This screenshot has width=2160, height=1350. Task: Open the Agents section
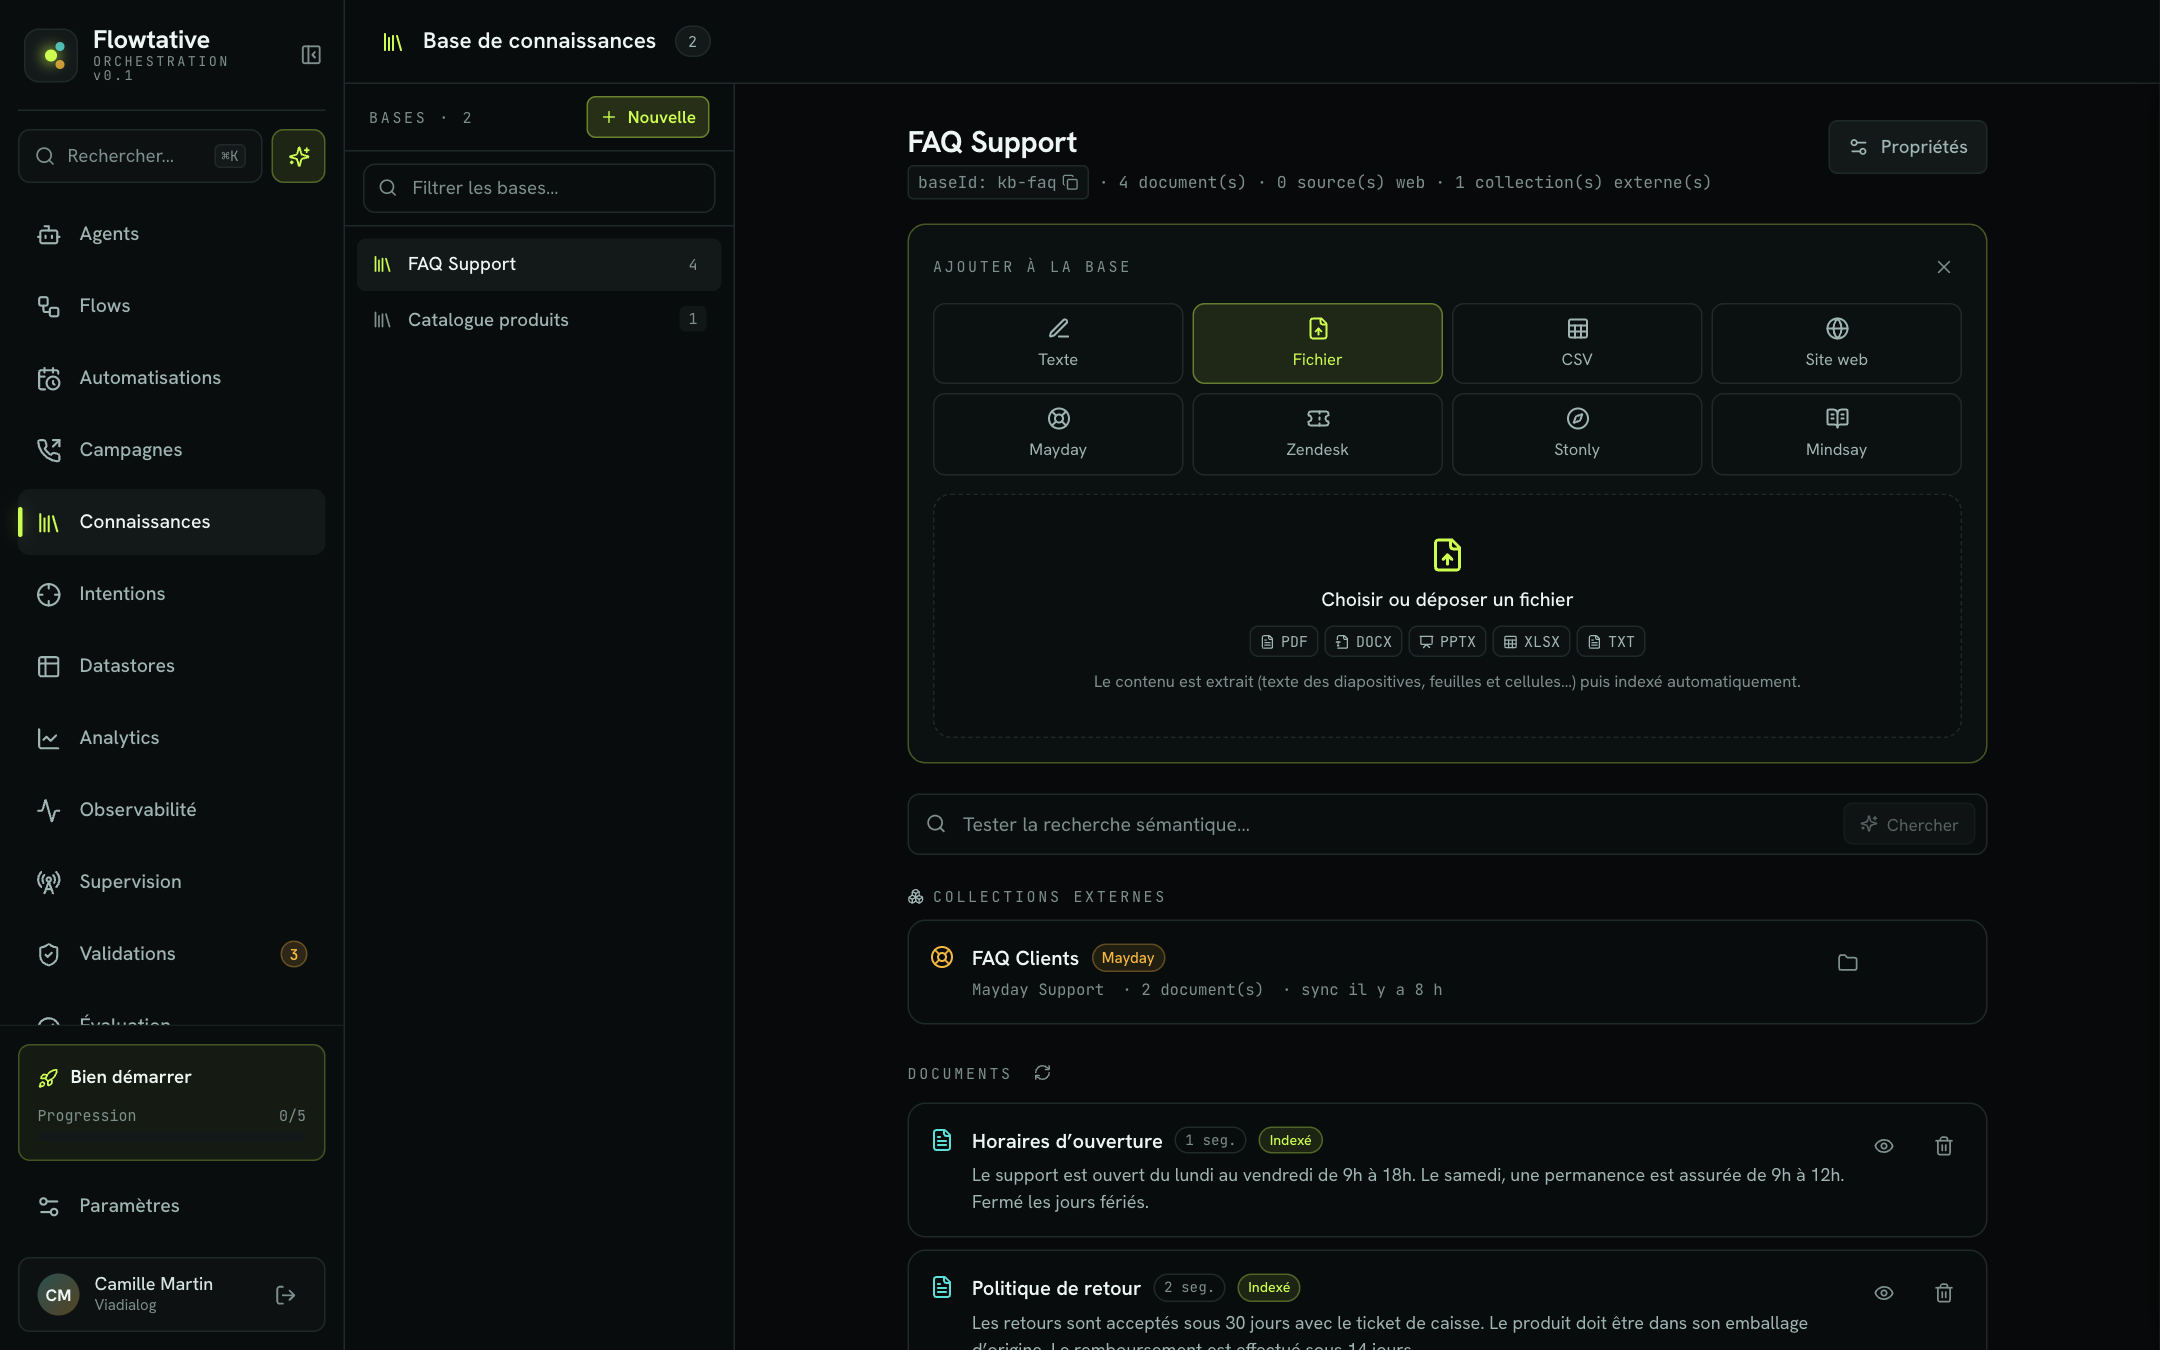pyautogui.click(x=171, y=234)
